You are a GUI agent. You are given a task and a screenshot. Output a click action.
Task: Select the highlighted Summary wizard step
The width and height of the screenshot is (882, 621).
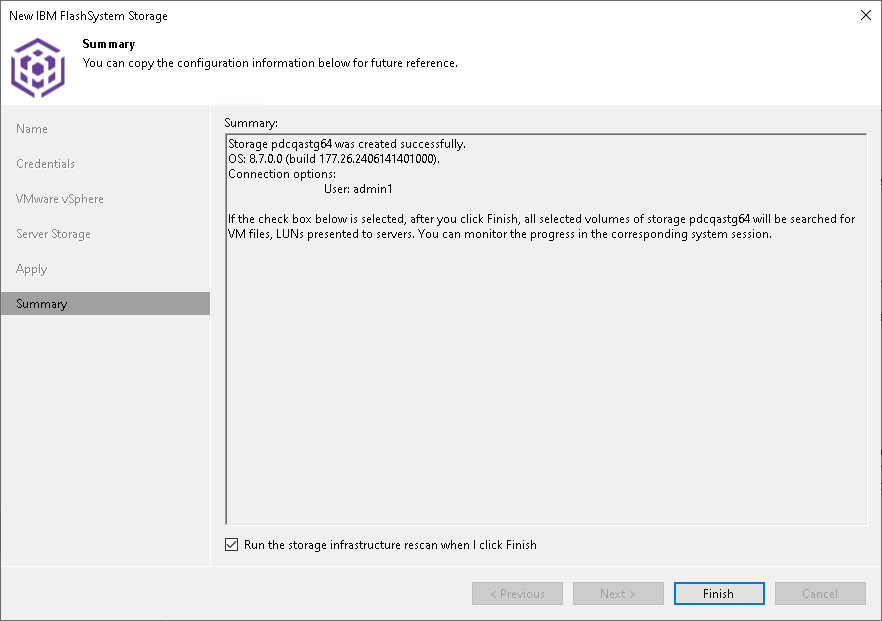point(105,304)
